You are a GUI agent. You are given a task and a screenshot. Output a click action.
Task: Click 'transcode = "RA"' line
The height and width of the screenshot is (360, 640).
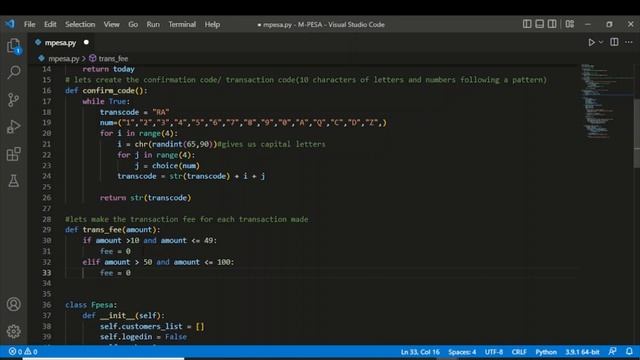pos(134,112)
